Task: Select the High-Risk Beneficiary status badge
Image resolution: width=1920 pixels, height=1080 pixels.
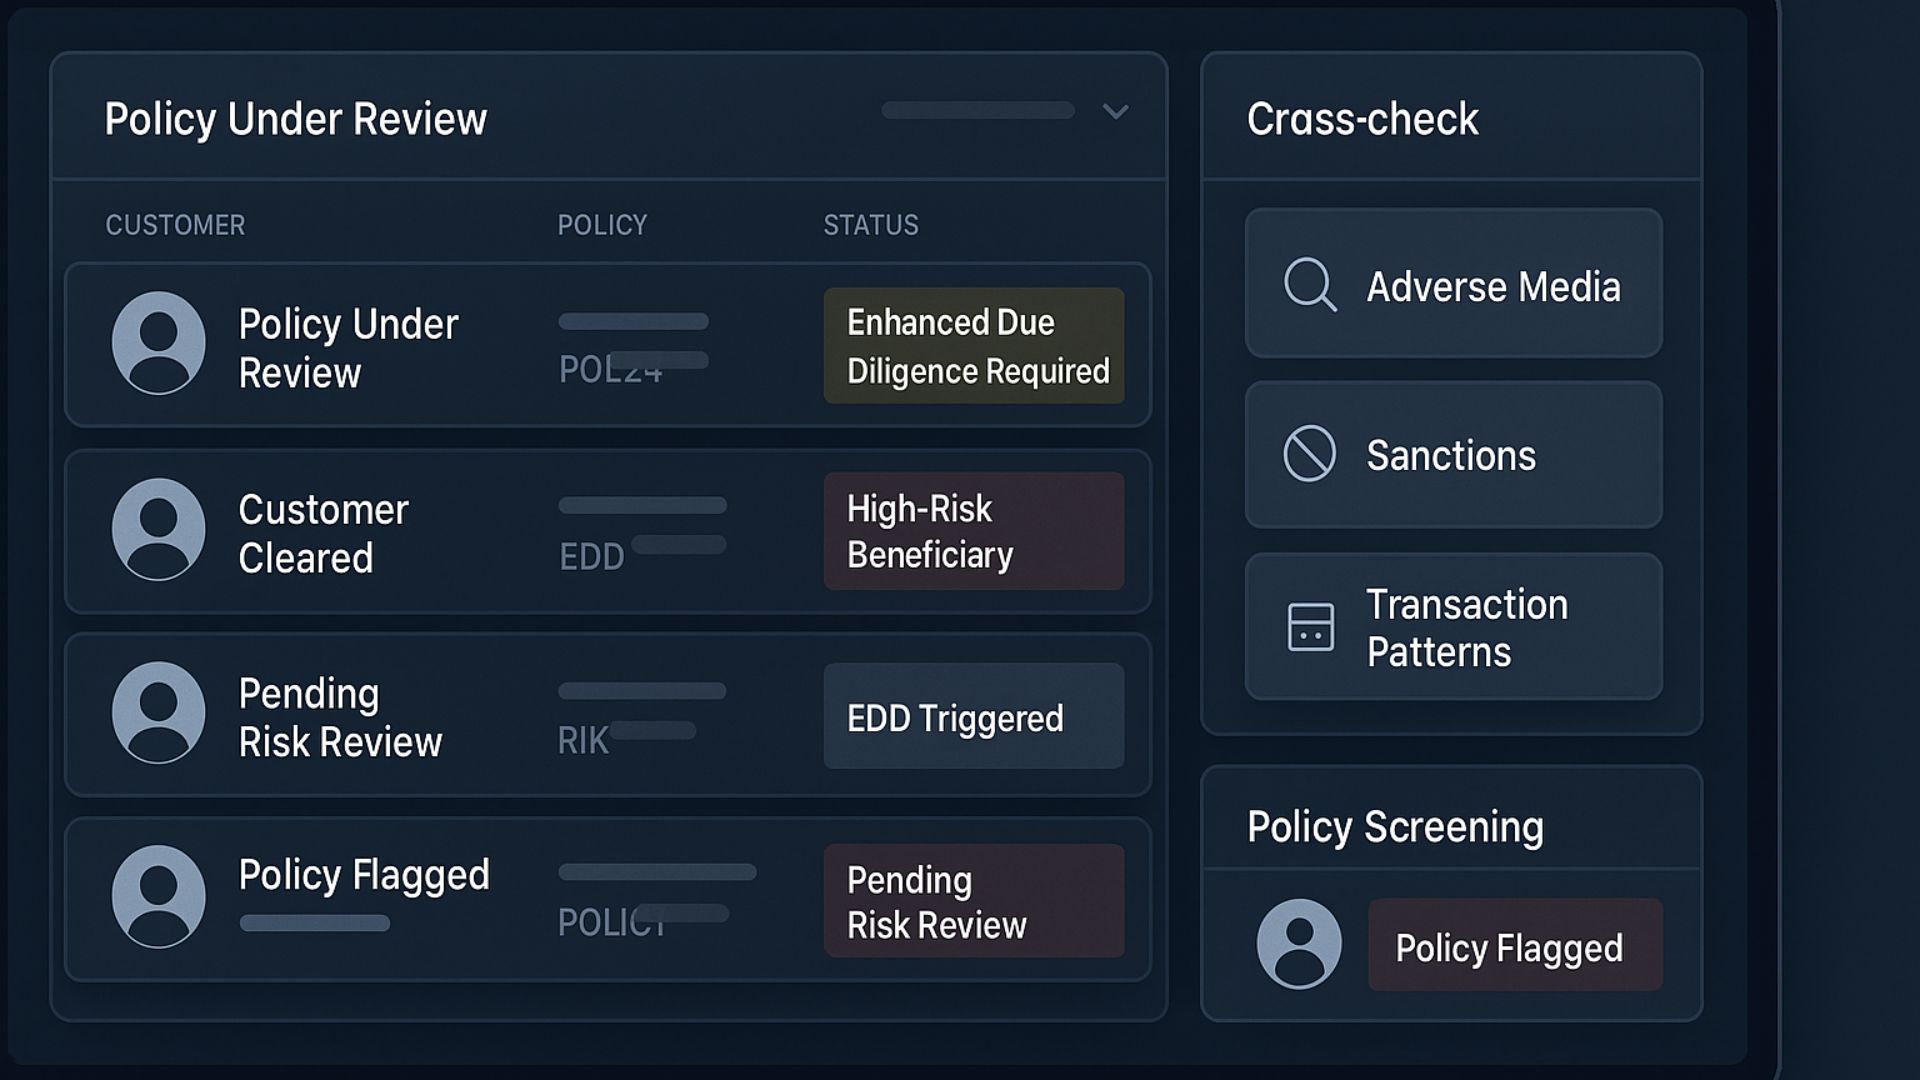Action: (x=973, y=531)
